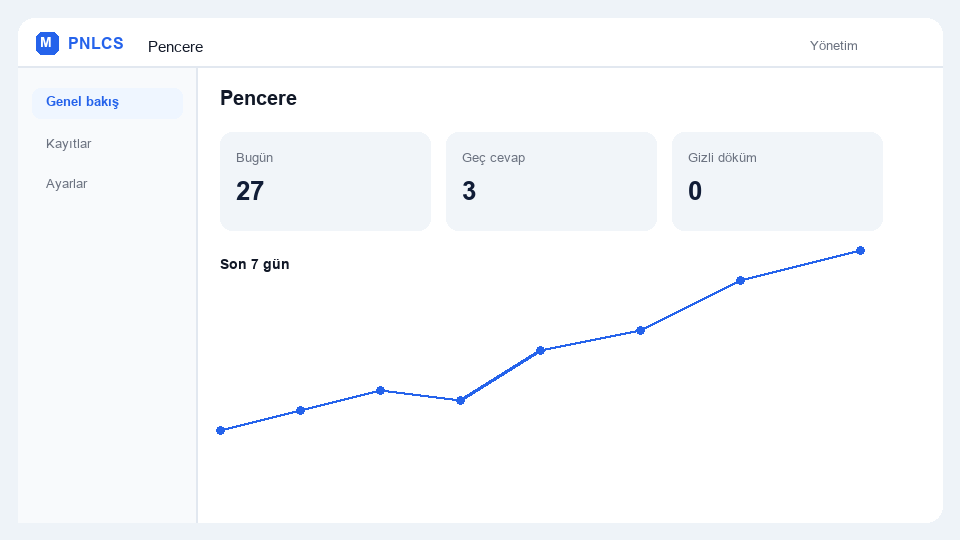Open the Pencere header item
960x540 pixels.
175,47
